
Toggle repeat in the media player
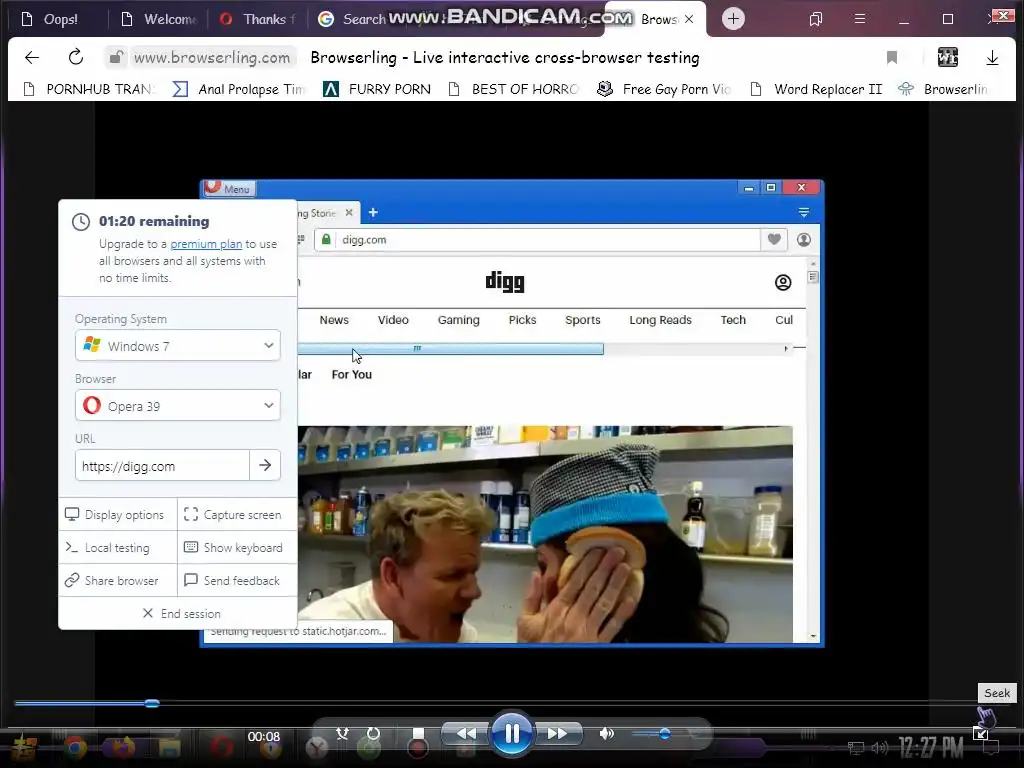point(373,733)
